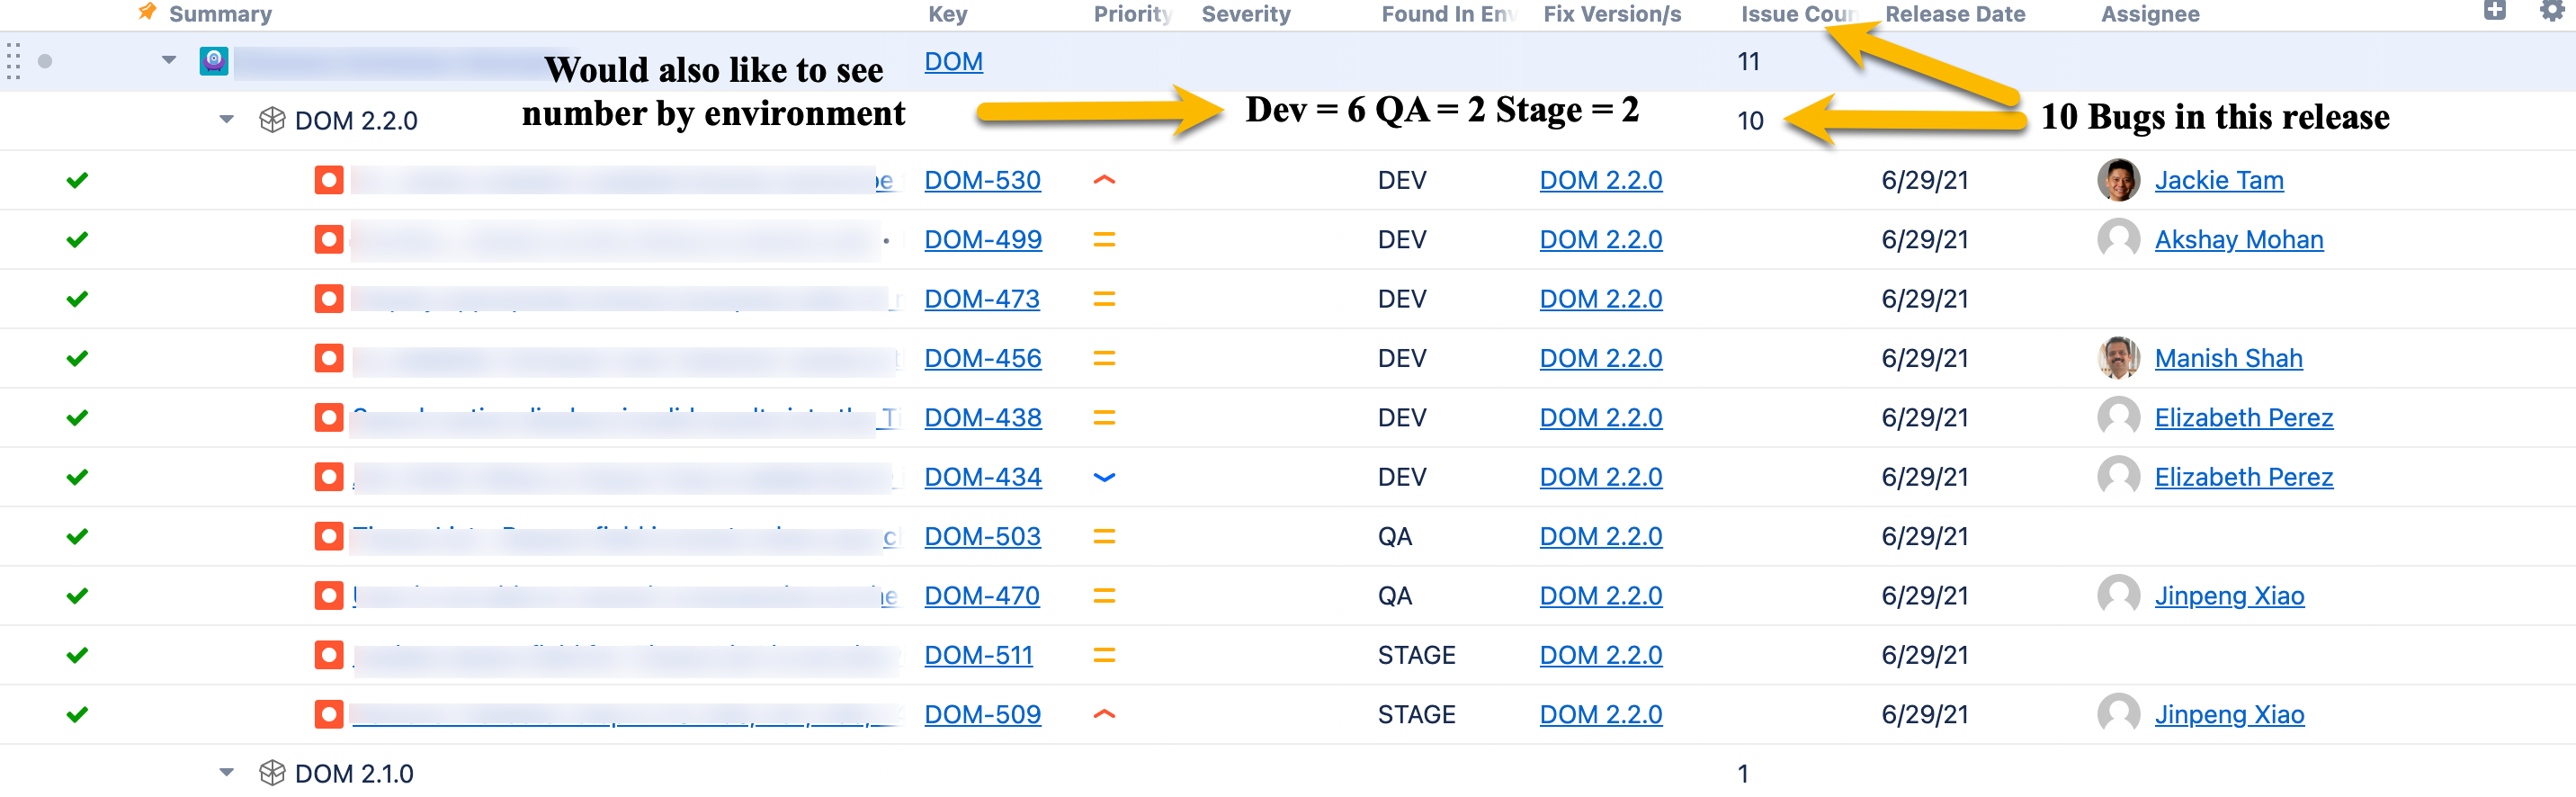2576x797 pixels.
Task: Click the version cube icon beside DOM 2.2.0
Action: click(272, 120)
